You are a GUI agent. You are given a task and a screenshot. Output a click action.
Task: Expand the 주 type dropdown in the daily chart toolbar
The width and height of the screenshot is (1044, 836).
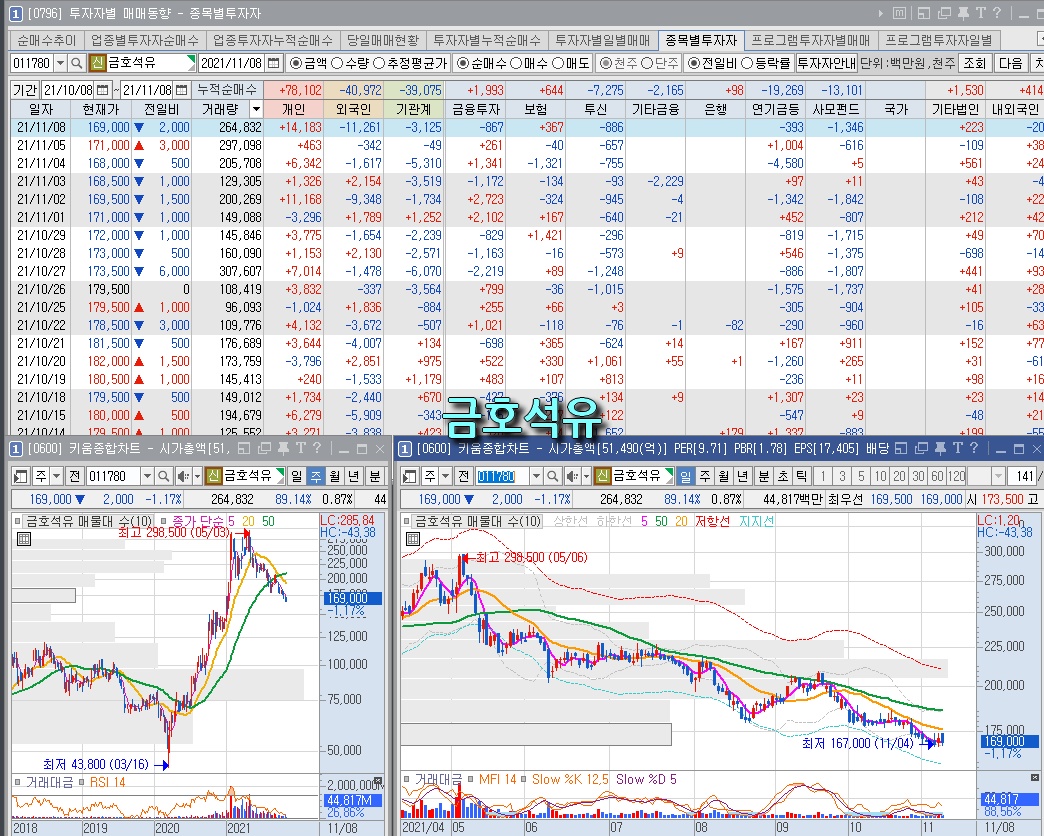(x=445, y=476)
